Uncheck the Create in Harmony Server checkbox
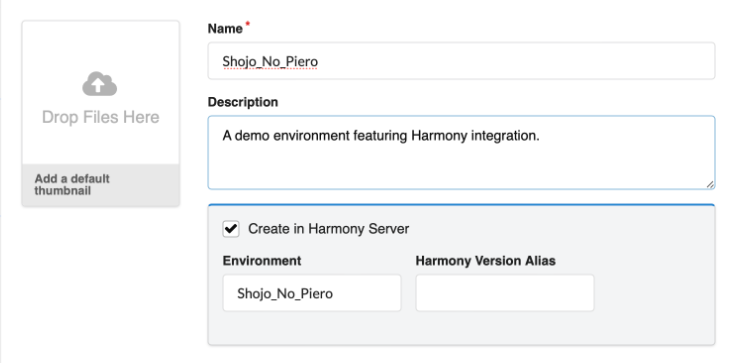 [x=231, y=229]
